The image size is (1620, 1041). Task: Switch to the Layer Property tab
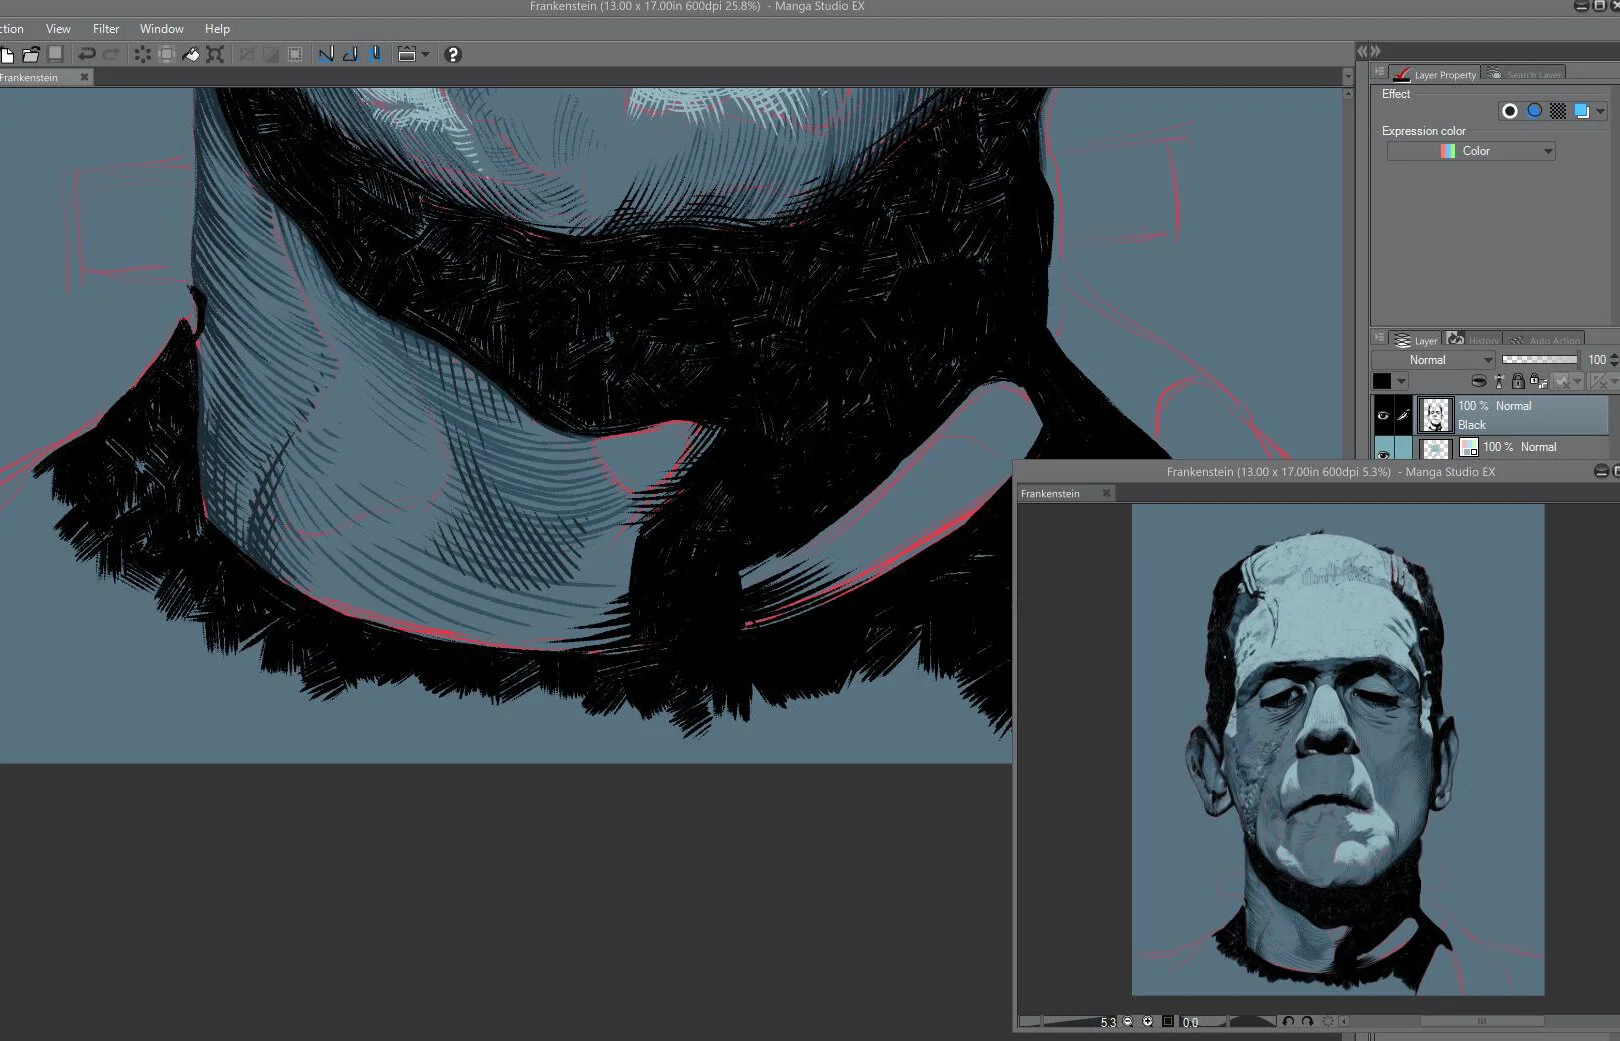click(1434, 74)
